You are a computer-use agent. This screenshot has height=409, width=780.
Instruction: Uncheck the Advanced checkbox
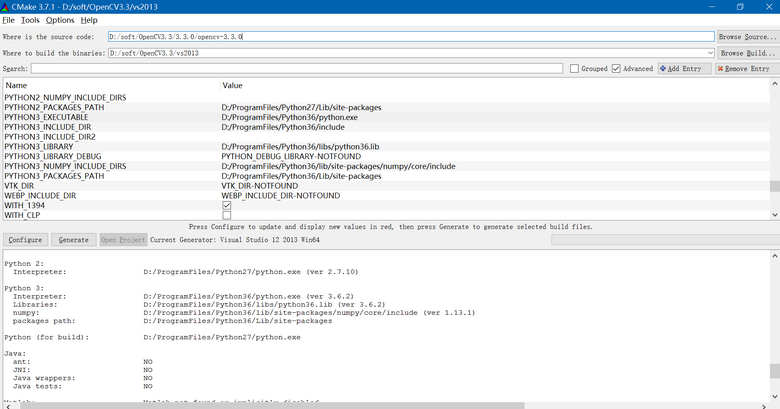pos(616,69)
